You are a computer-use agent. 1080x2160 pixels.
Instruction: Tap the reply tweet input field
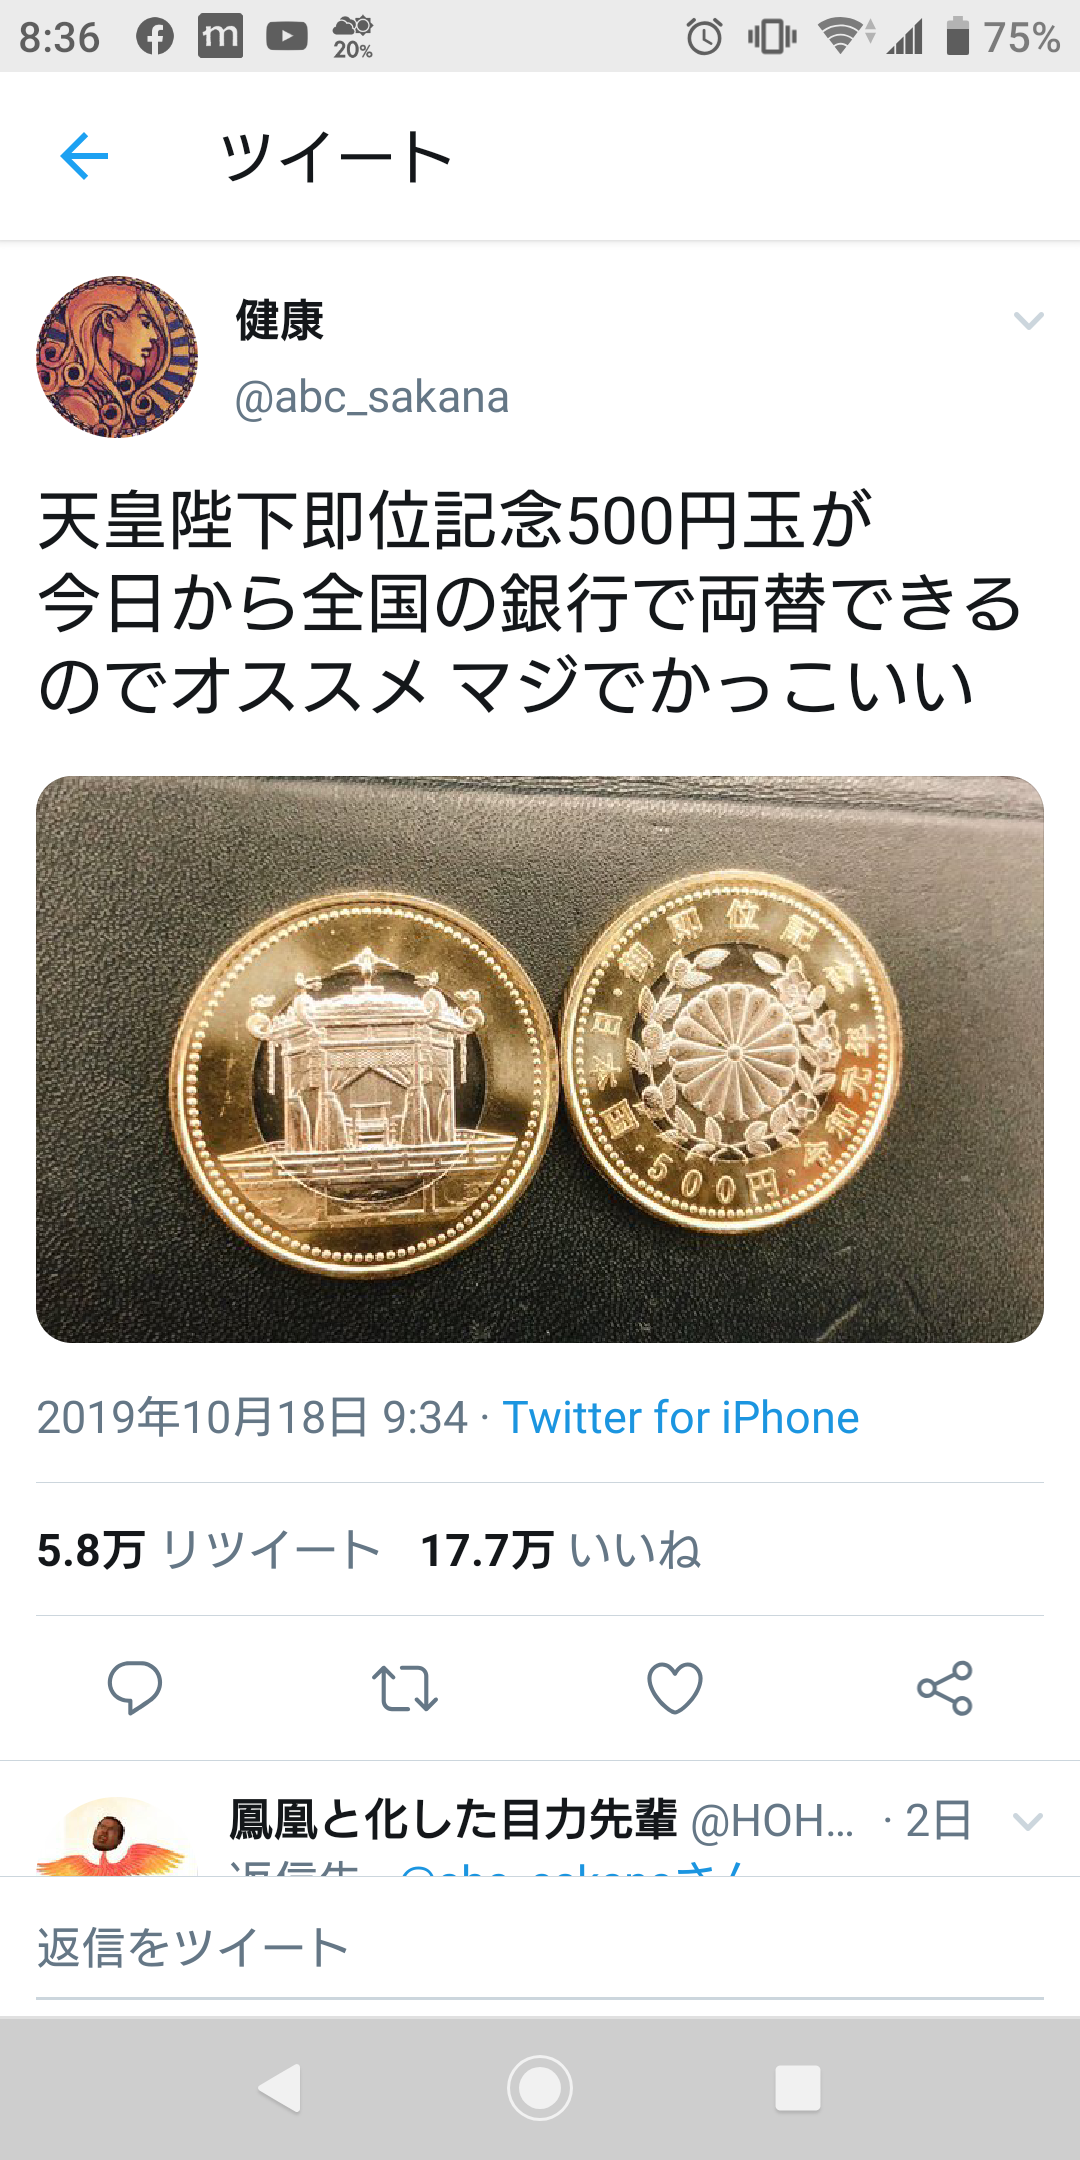click(x=540, y=1948)
